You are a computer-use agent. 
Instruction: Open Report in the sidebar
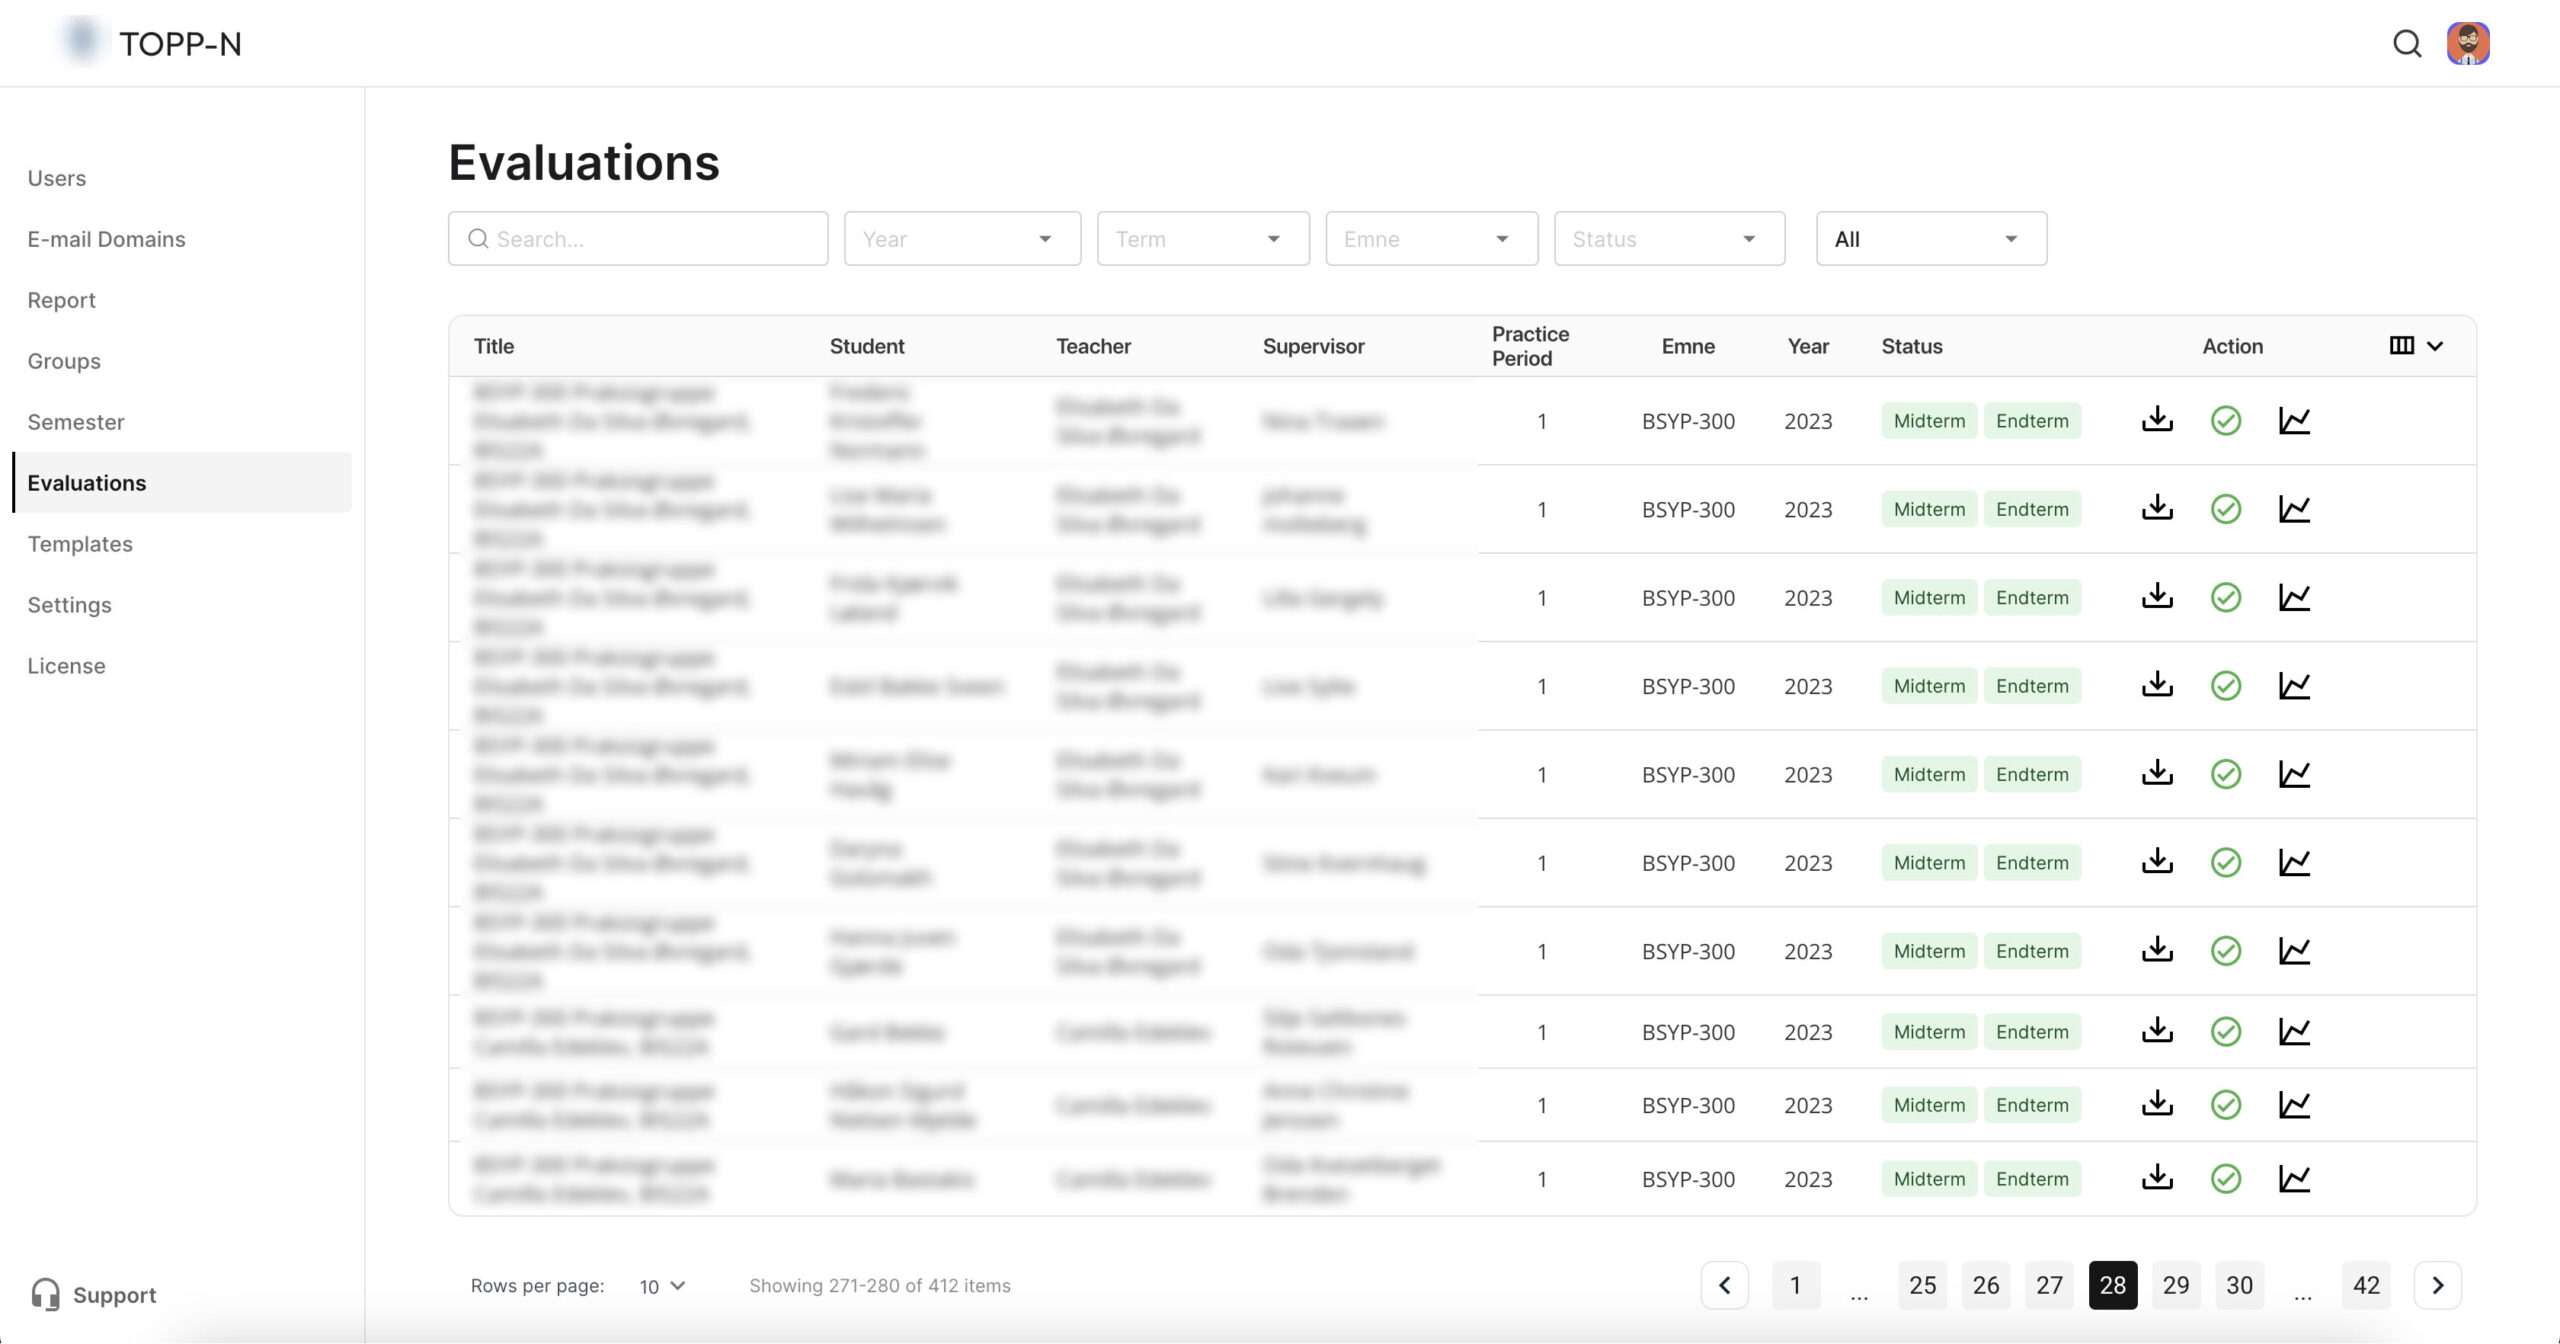pos(61,300)
